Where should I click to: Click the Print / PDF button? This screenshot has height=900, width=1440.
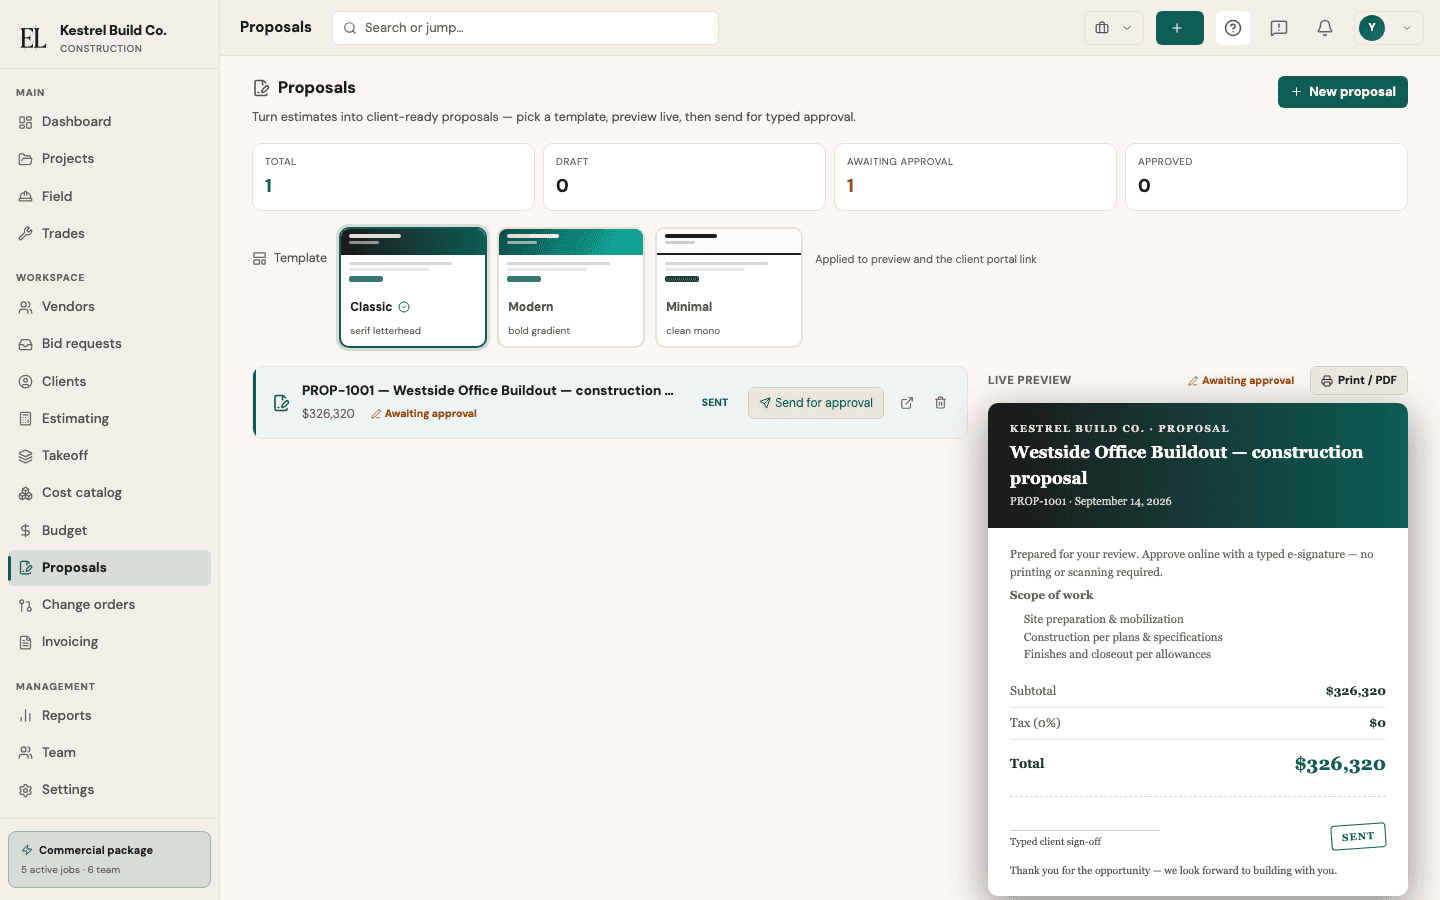point(1359,381)
